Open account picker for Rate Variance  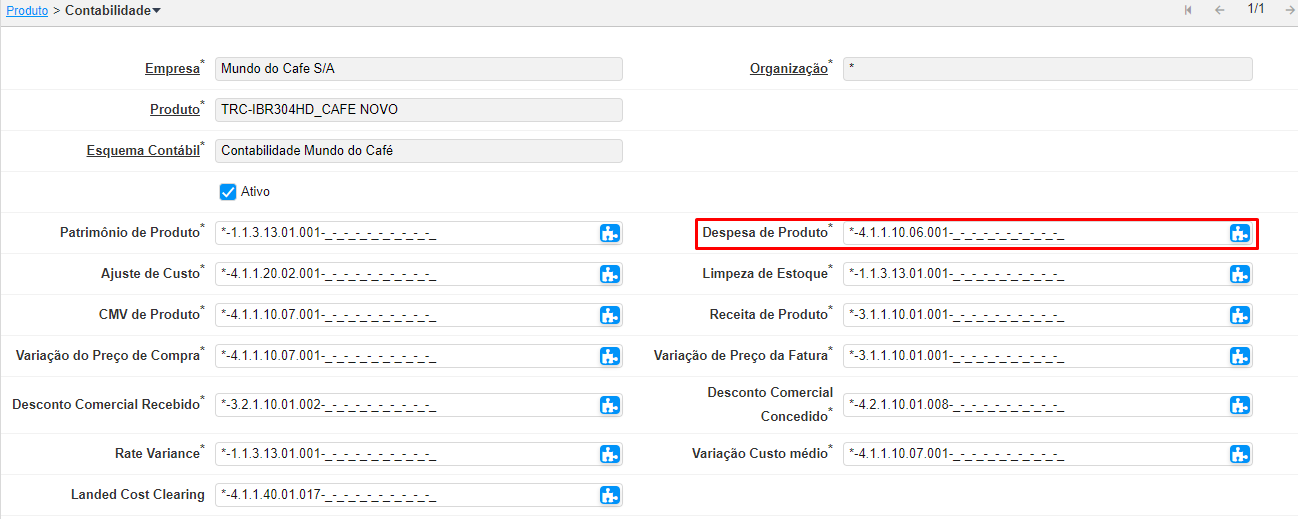610,454
